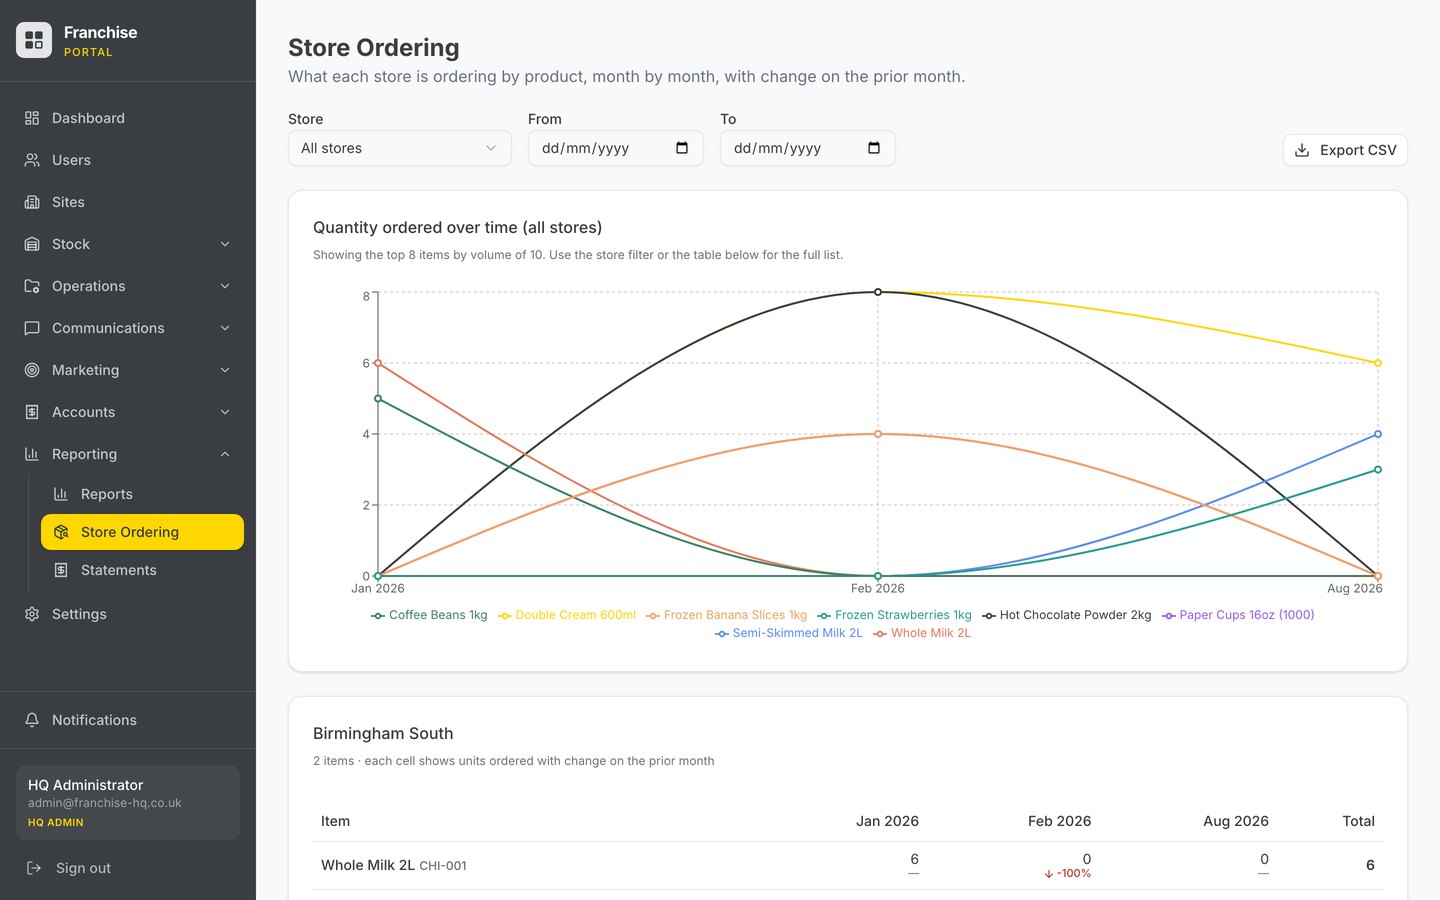The width and height of the screenshot is (1440, 900).
Task: Click the Communications chat icon
Action: pos(32,328)
